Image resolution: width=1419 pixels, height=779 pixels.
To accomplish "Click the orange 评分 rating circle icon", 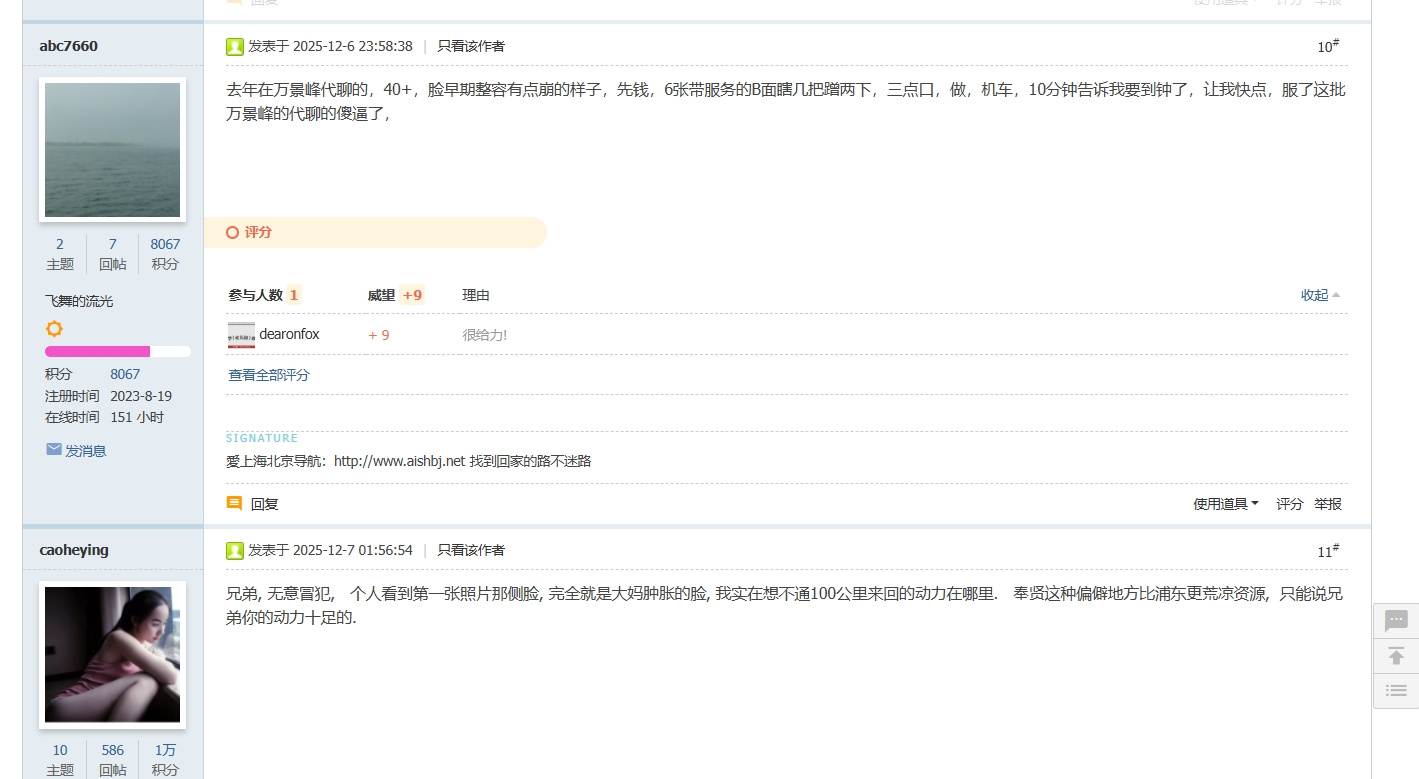I will [x=233, y=232].
